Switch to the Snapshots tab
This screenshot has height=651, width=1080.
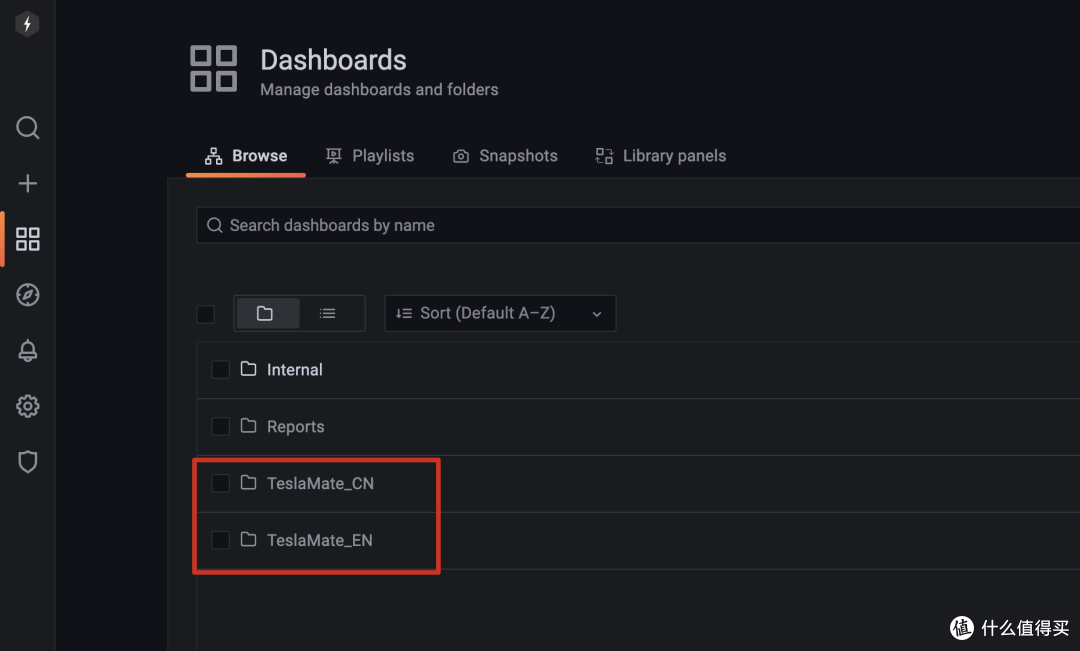pyautogui.click(x=505, y=156)
